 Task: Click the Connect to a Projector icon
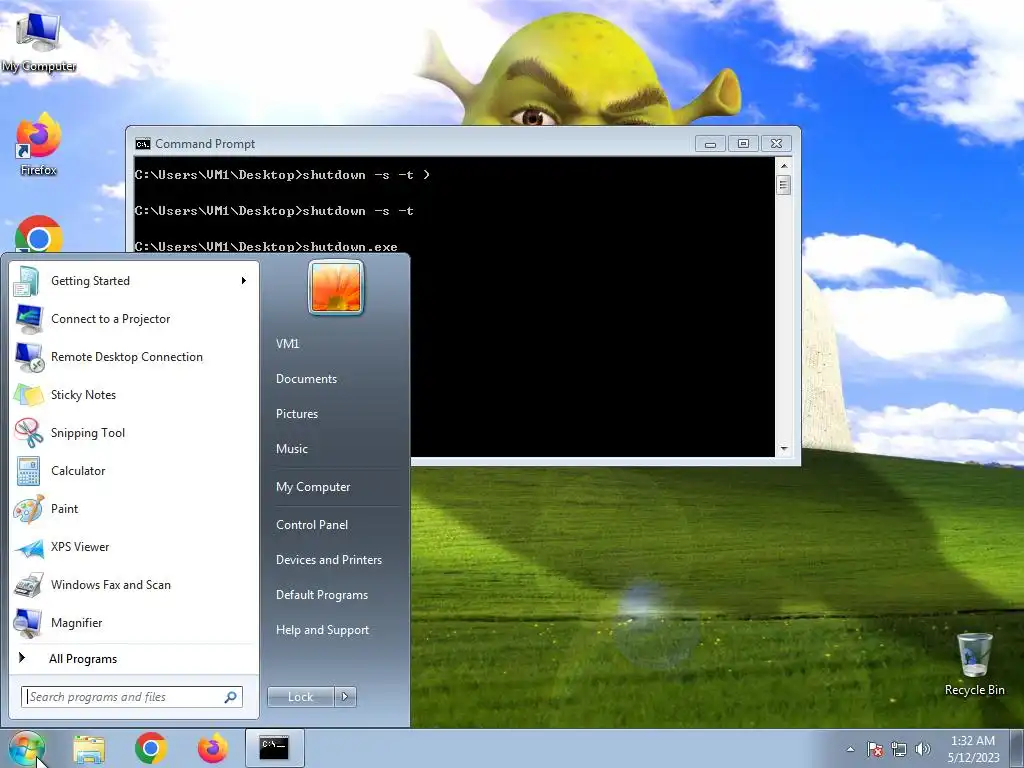click(29, 319)
